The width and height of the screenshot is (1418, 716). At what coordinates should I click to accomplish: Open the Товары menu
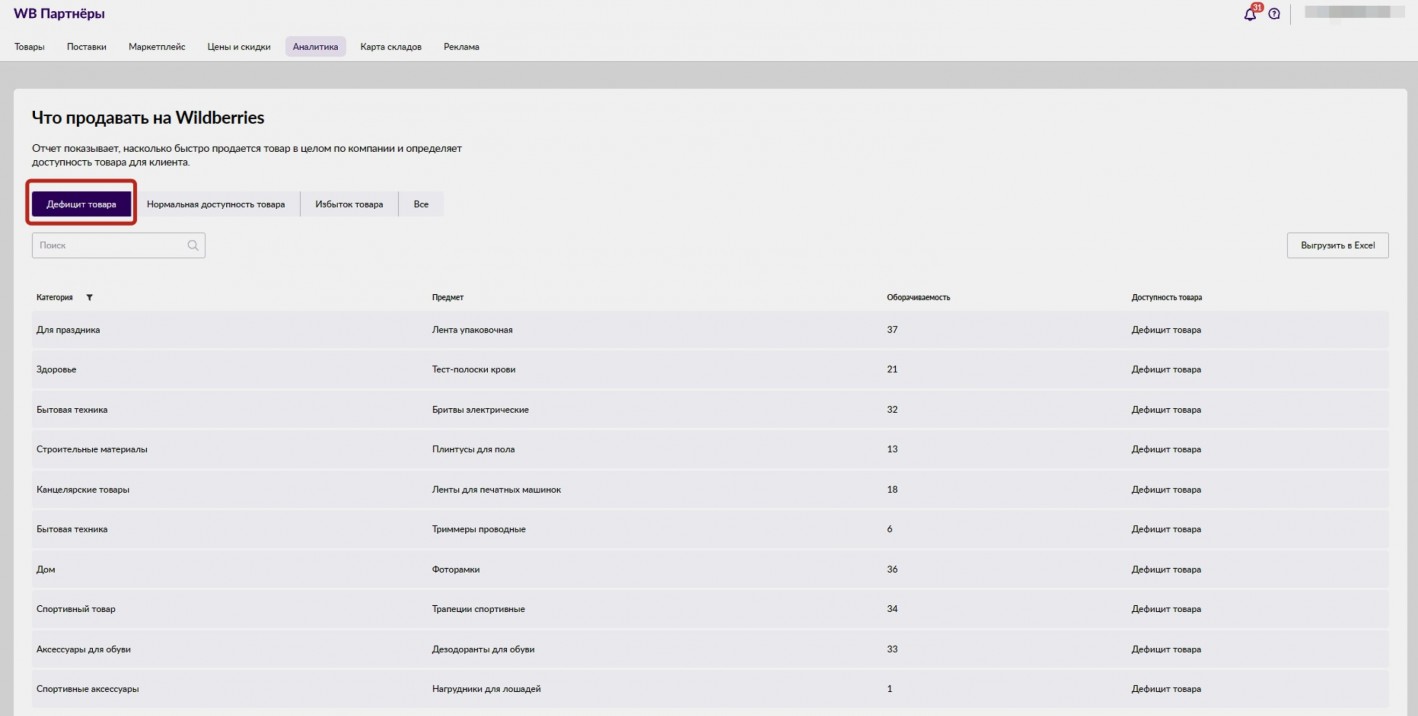pyautogui.click(x=29, y=47)
